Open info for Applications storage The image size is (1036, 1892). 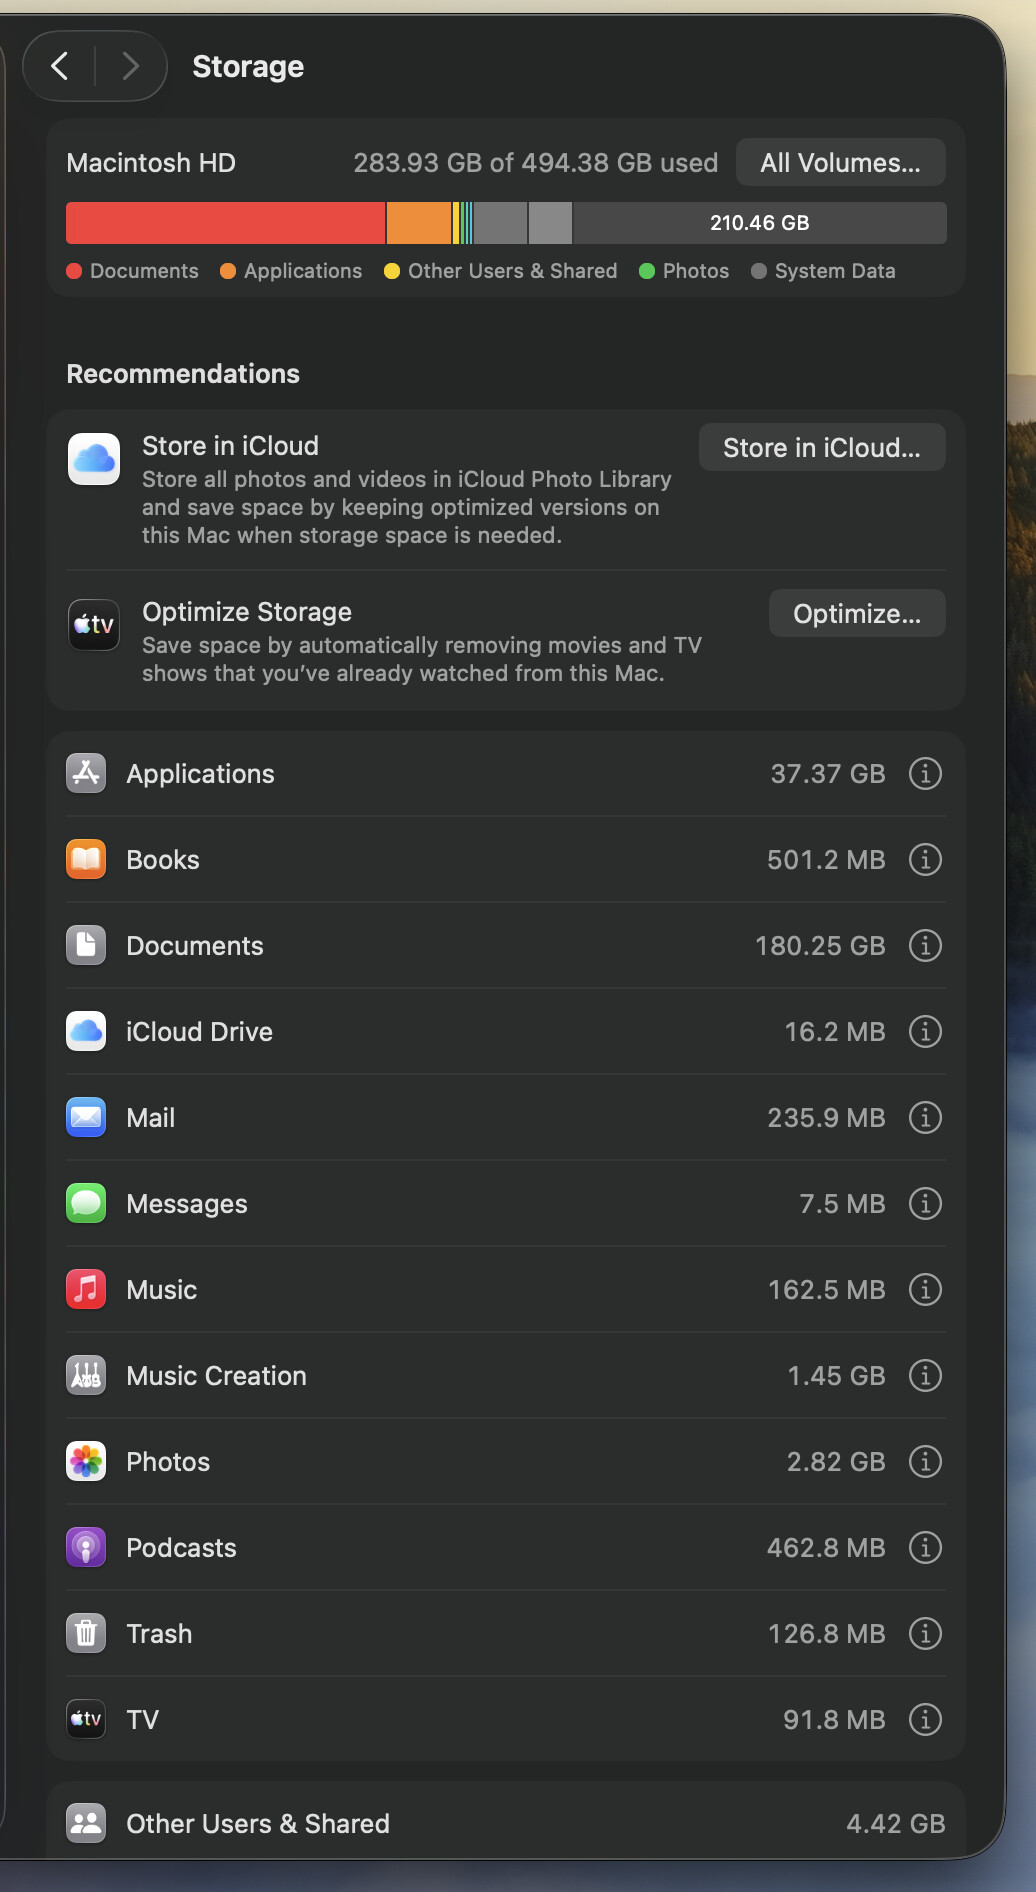pos(925,774)
